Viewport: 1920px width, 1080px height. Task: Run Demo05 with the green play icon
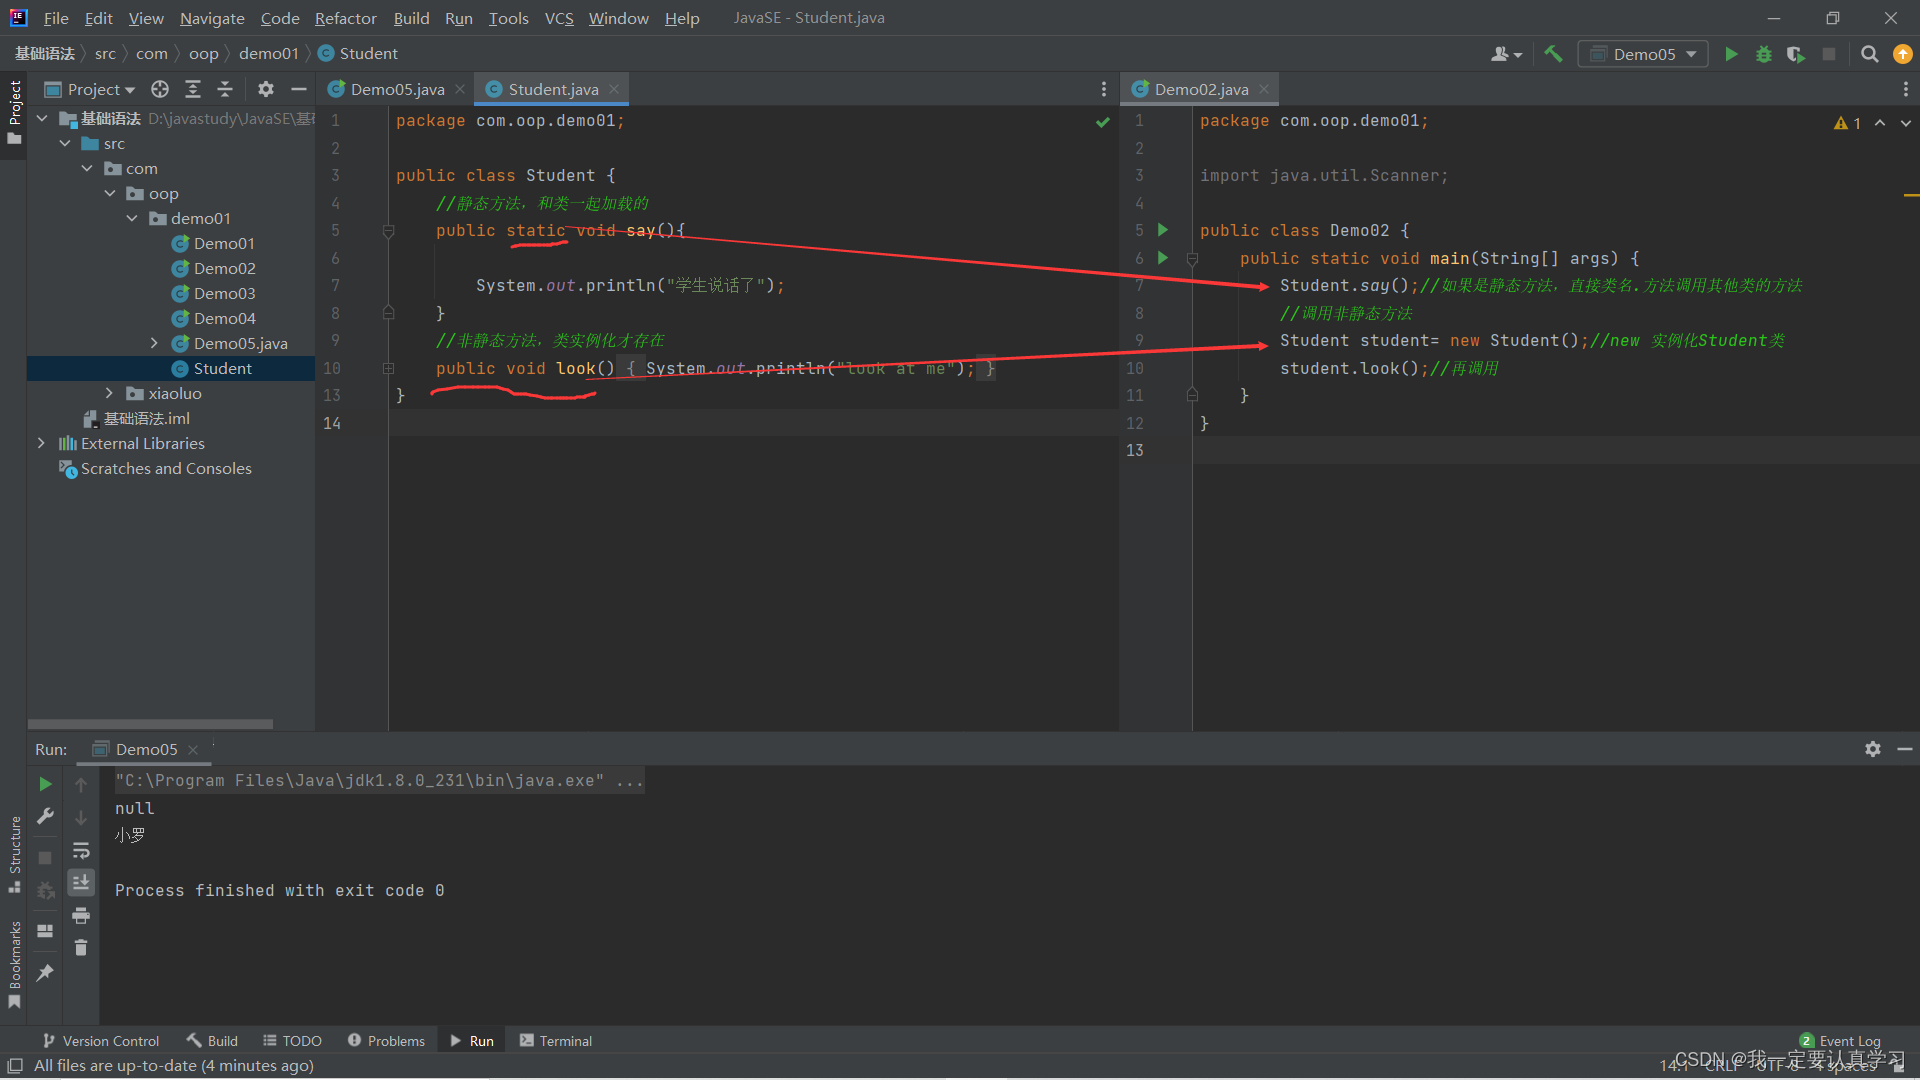click(1731, 54)
